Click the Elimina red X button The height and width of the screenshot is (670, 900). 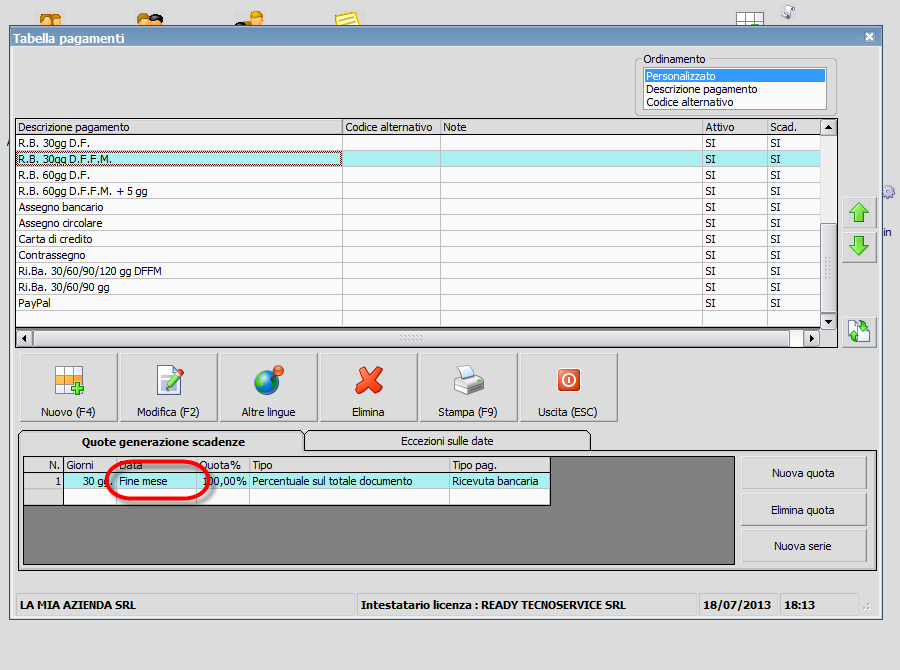368,388
